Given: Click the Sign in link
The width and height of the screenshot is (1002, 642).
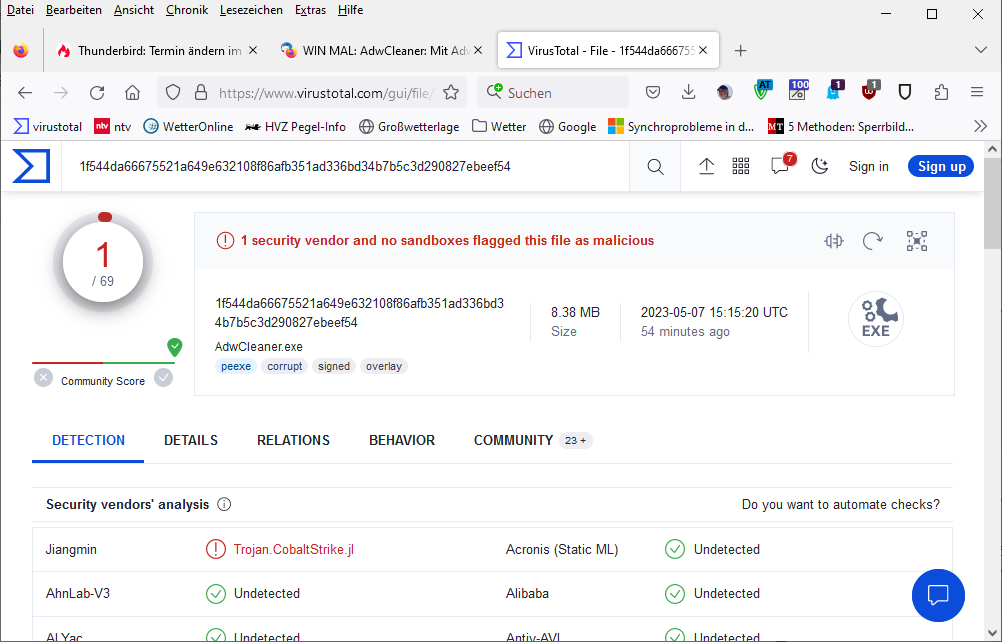Looking at the screenshot, I should (868, 167).
